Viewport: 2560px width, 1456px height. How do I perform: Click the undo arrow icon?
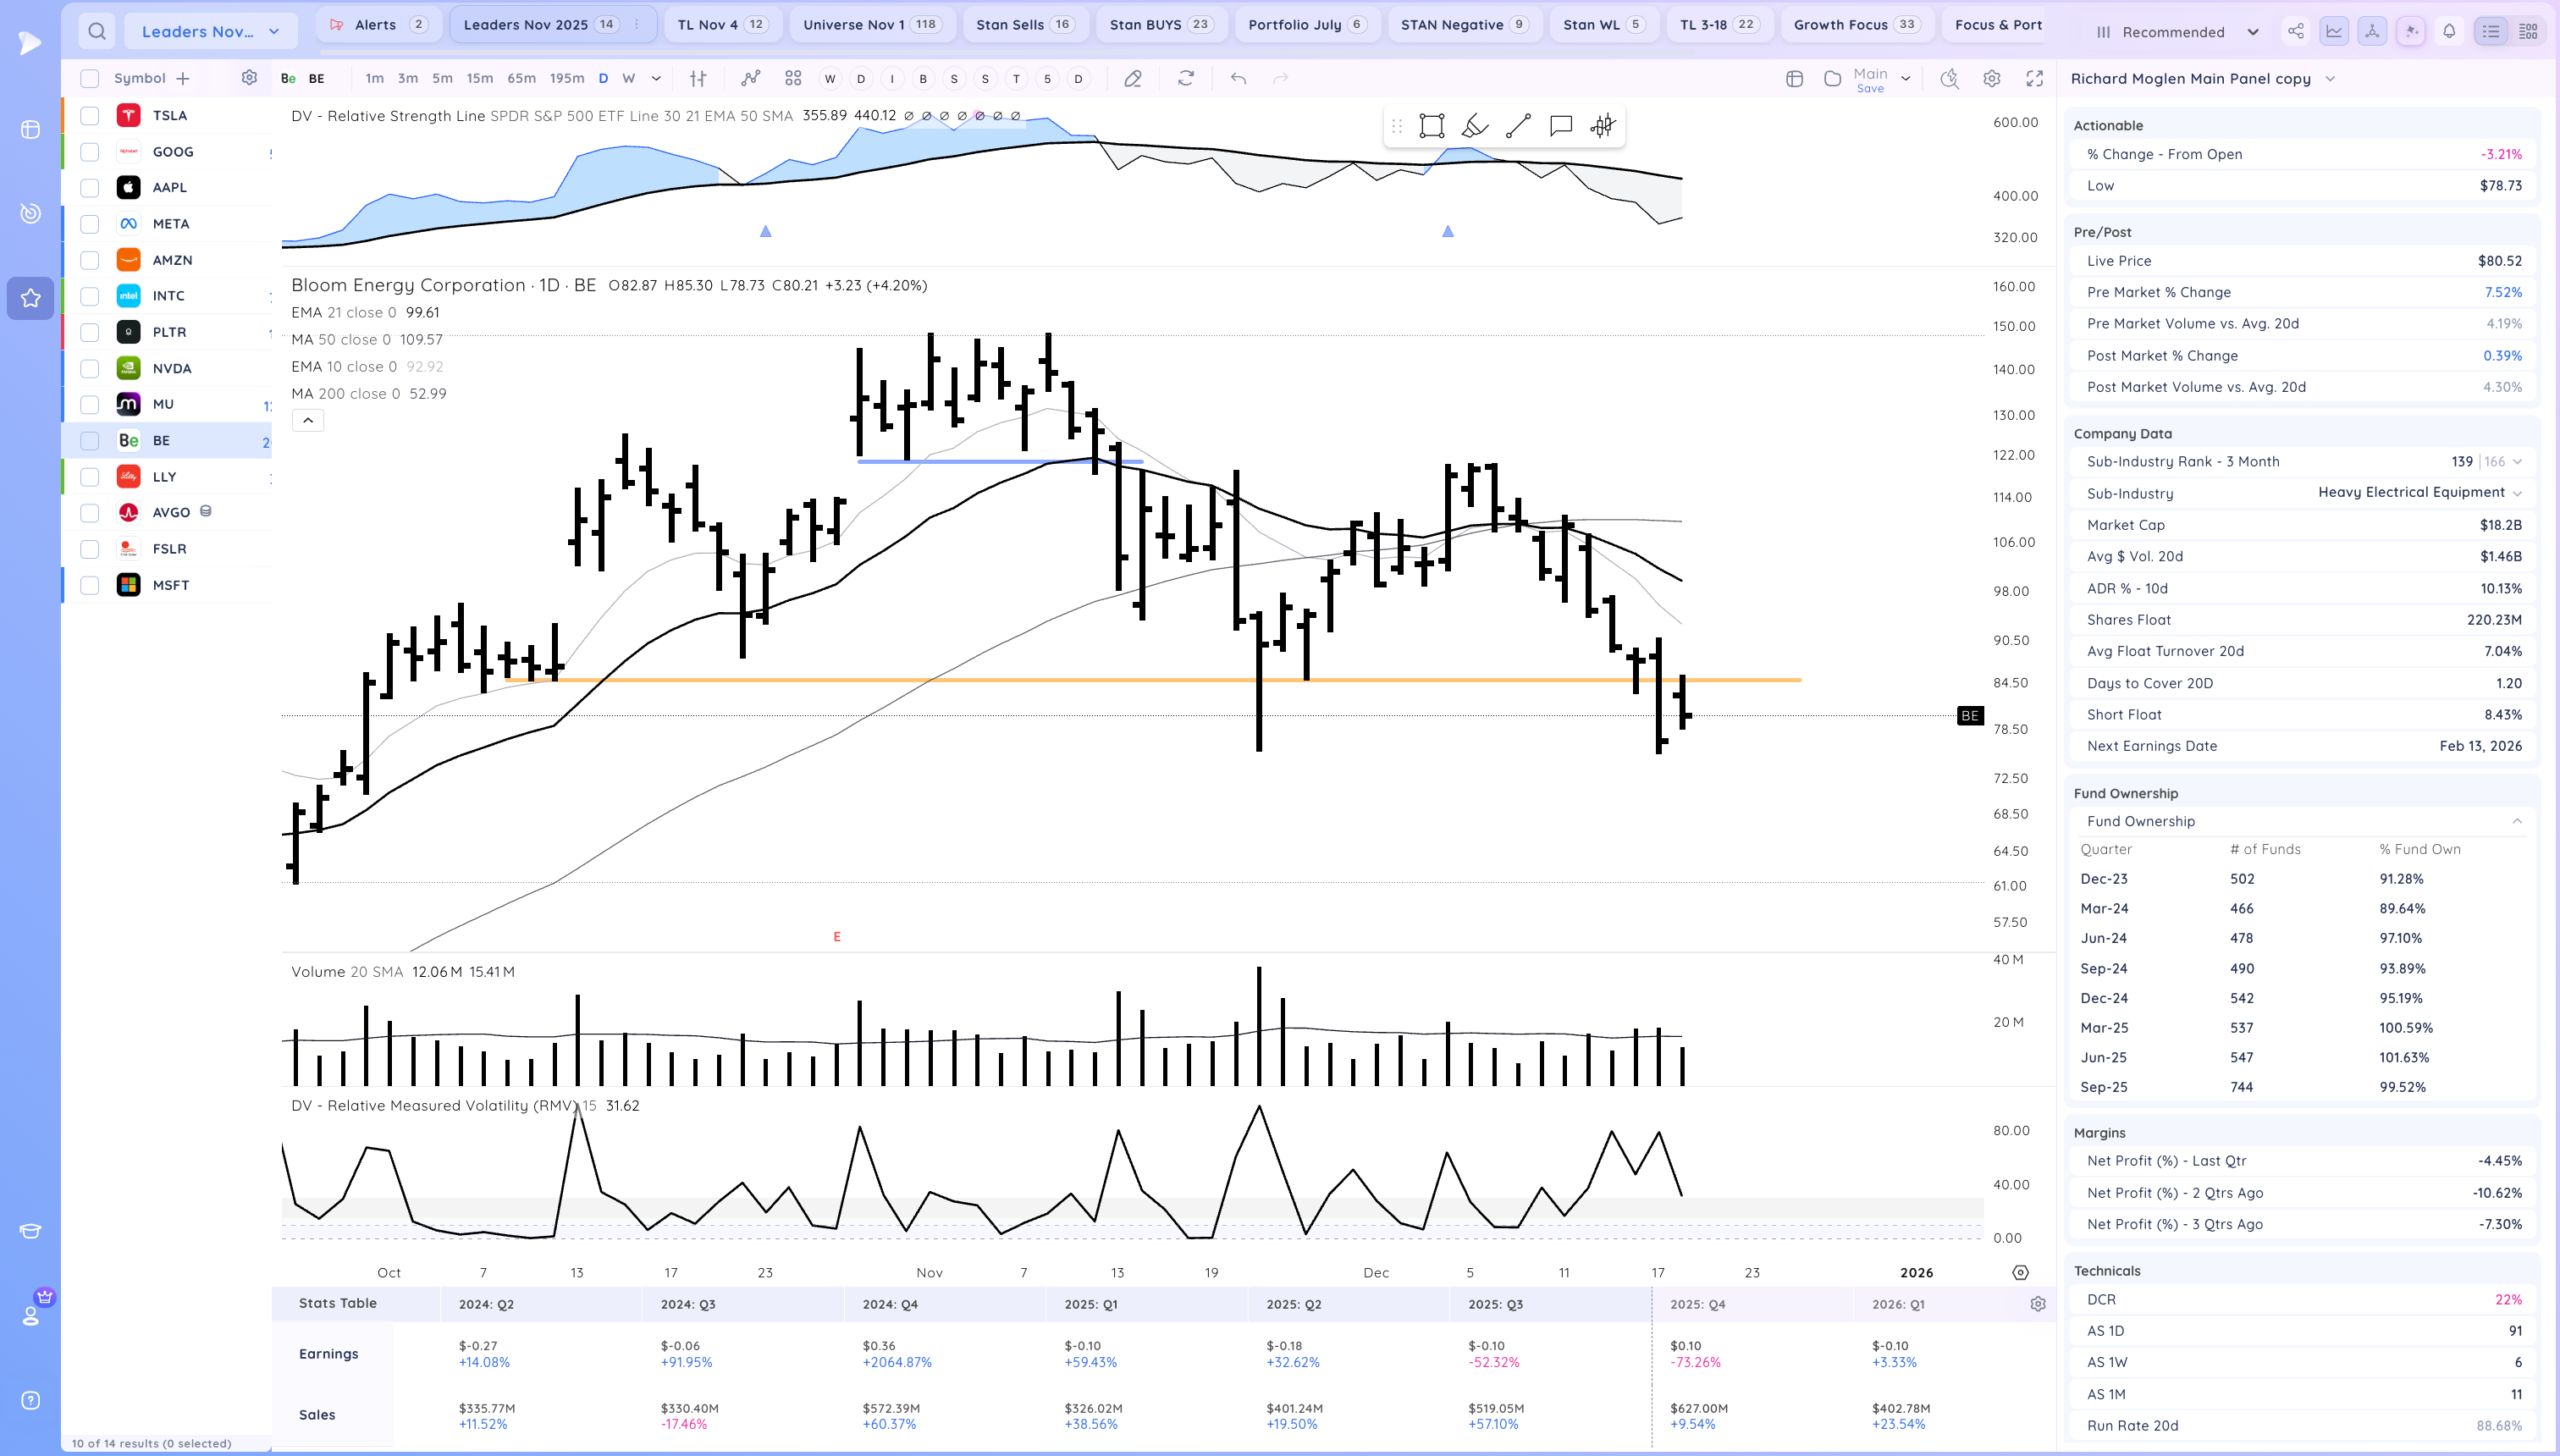pyautogui.click(x=1238, y=78)
